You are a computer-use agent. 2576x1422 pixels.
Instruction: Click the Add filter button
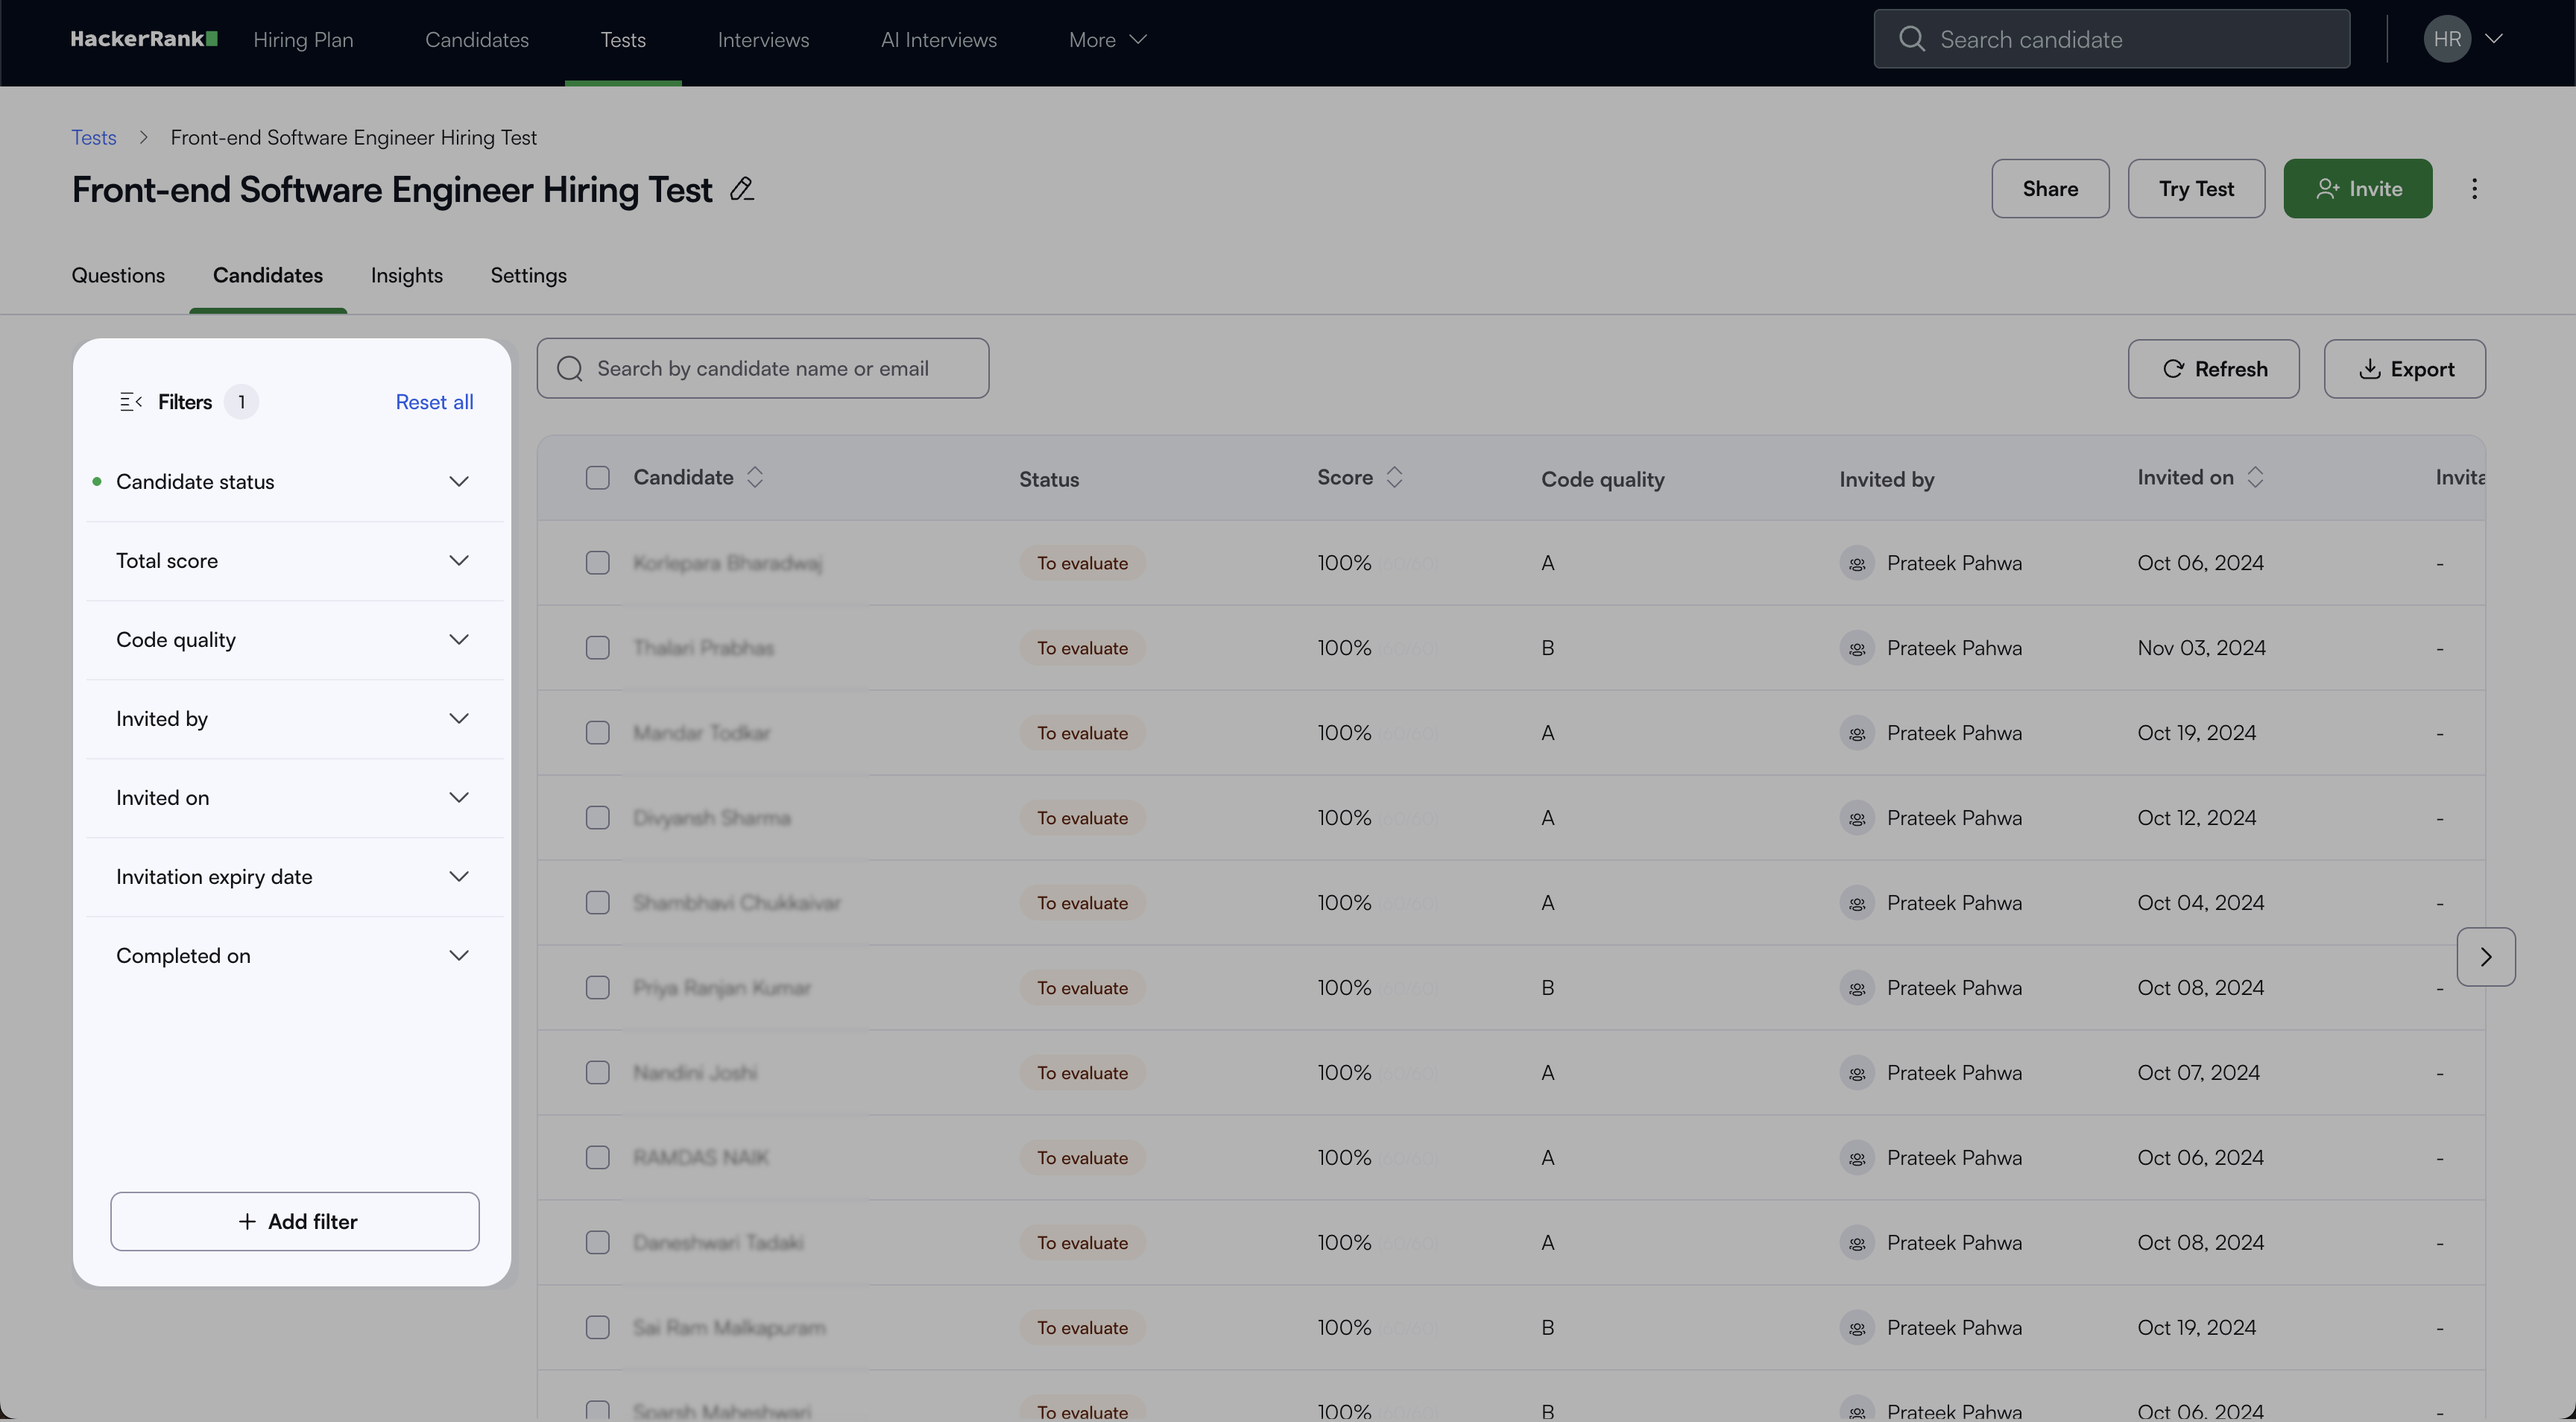tap(295, 1221)
